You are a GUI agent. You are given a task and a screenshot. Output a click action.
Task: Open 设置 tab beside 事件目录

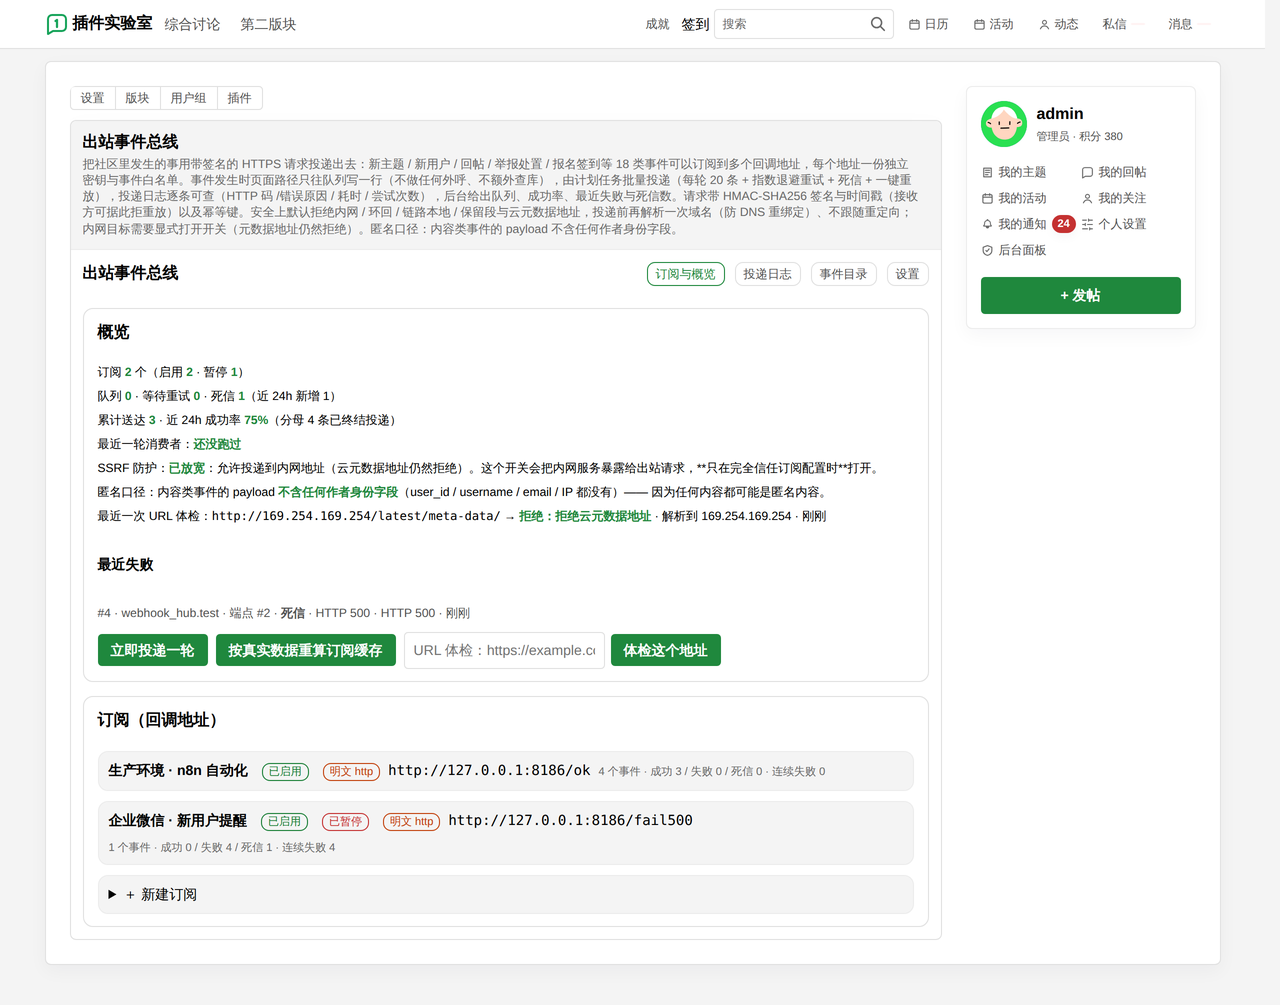(x=907, y=274)
